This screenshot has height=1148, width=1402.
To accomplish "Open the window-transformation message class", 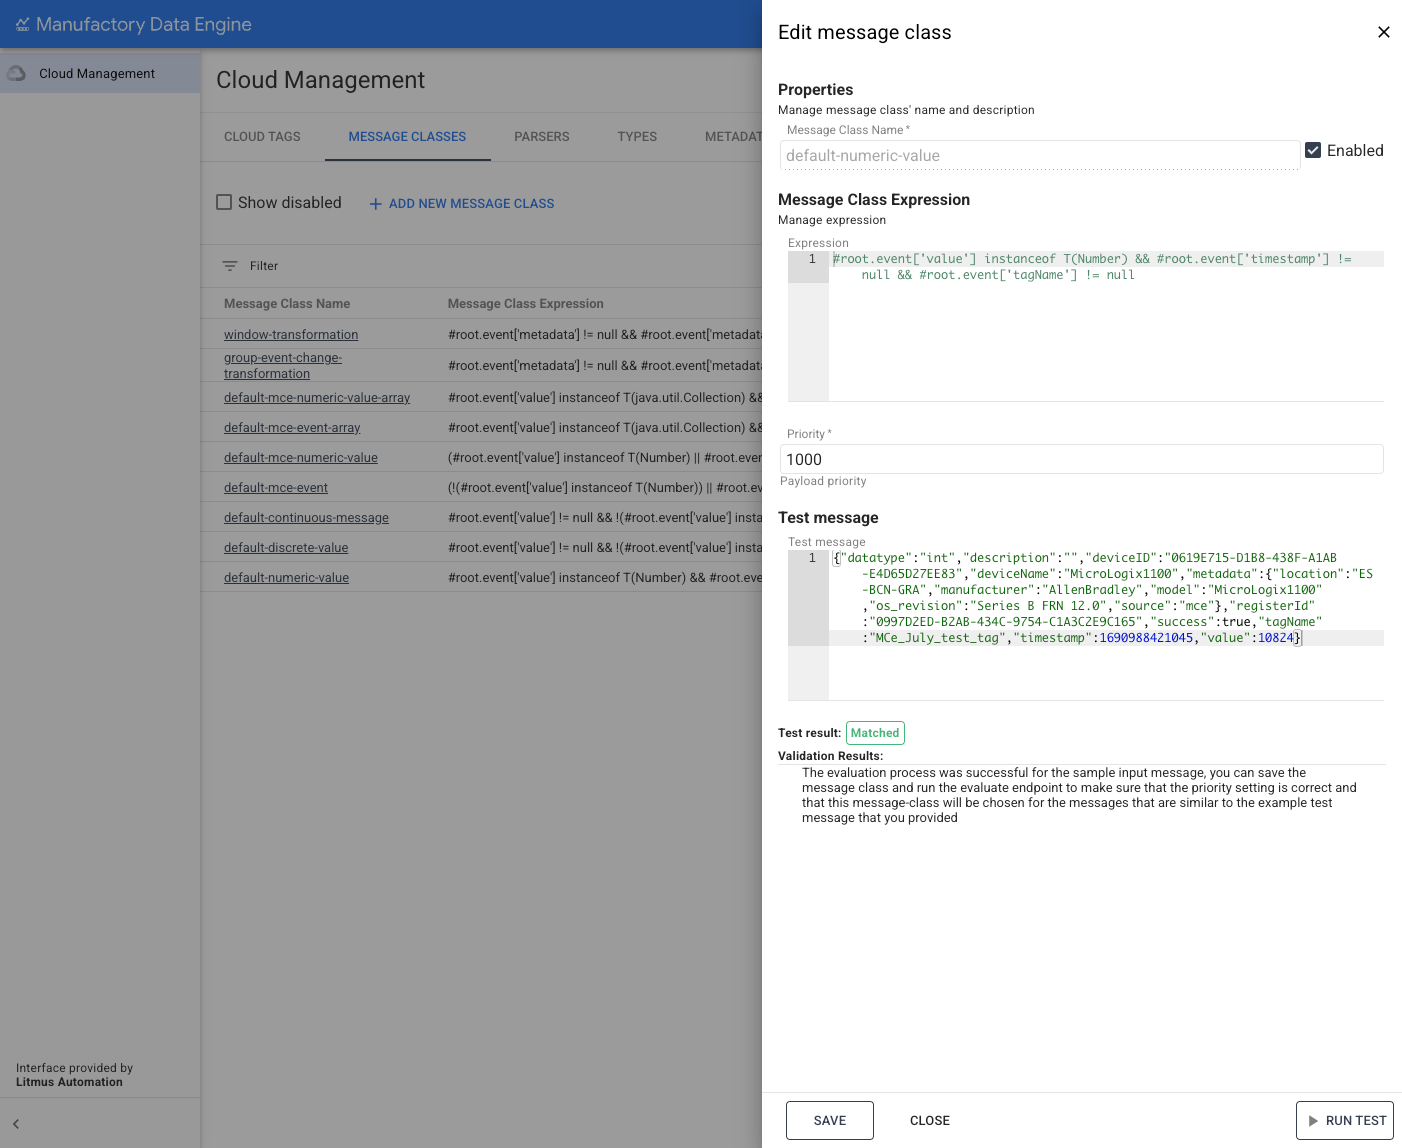I will pyautogui.click(x=291, y=334).
